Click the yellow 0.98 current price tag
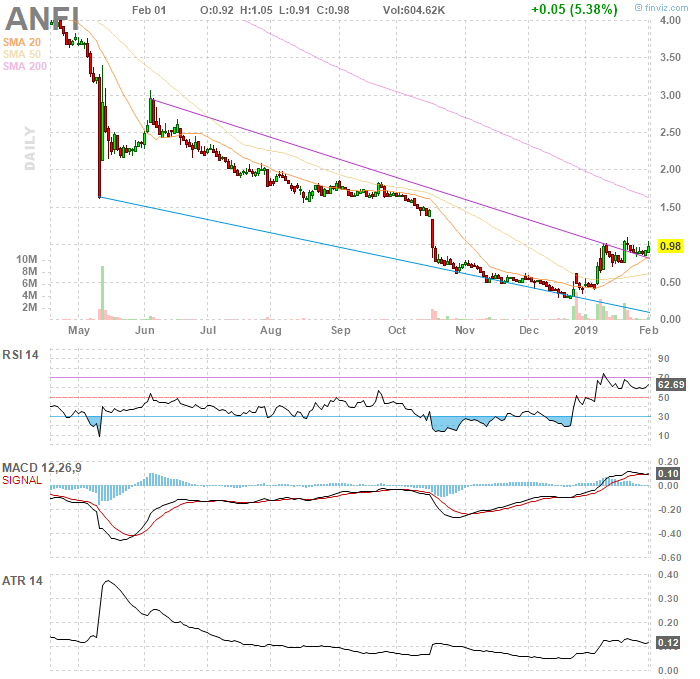700x679 pixels. (x=670, y=246)
